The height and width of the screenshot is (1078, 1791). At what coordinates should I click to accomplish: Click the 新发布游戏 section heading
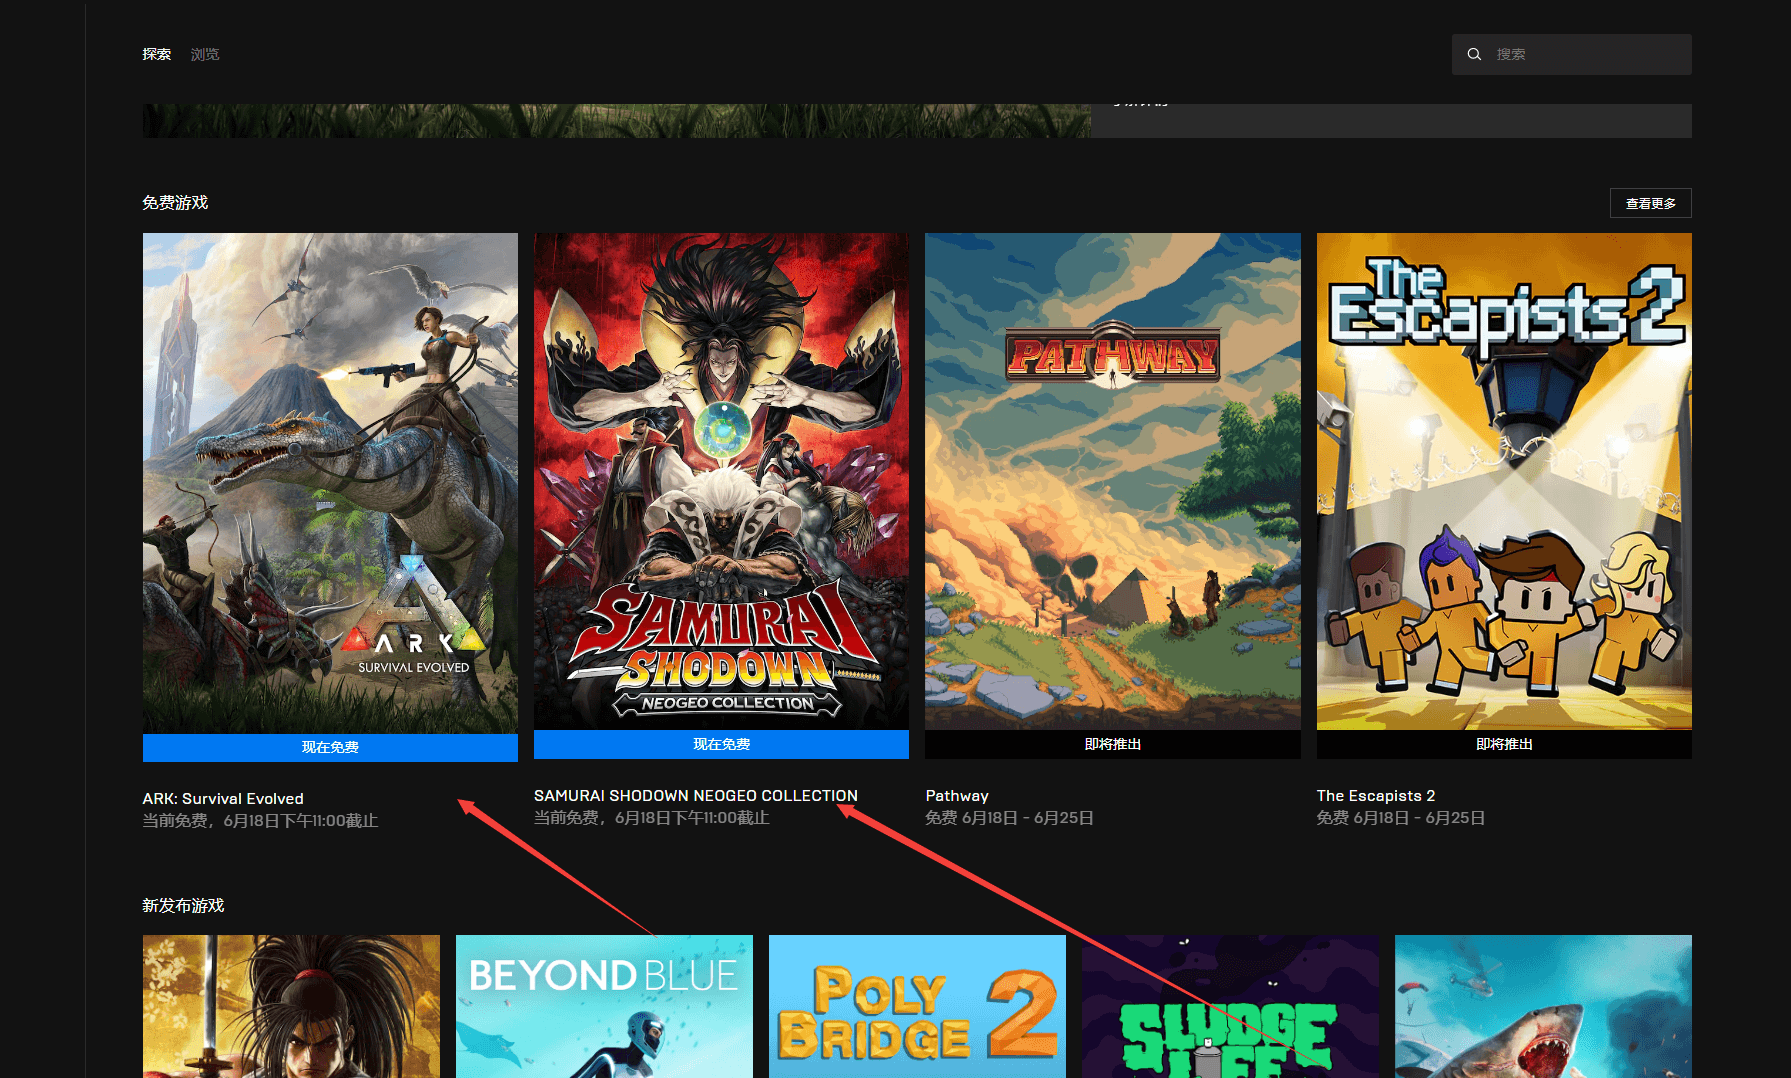pyautogui.click(x=183, y=905)
